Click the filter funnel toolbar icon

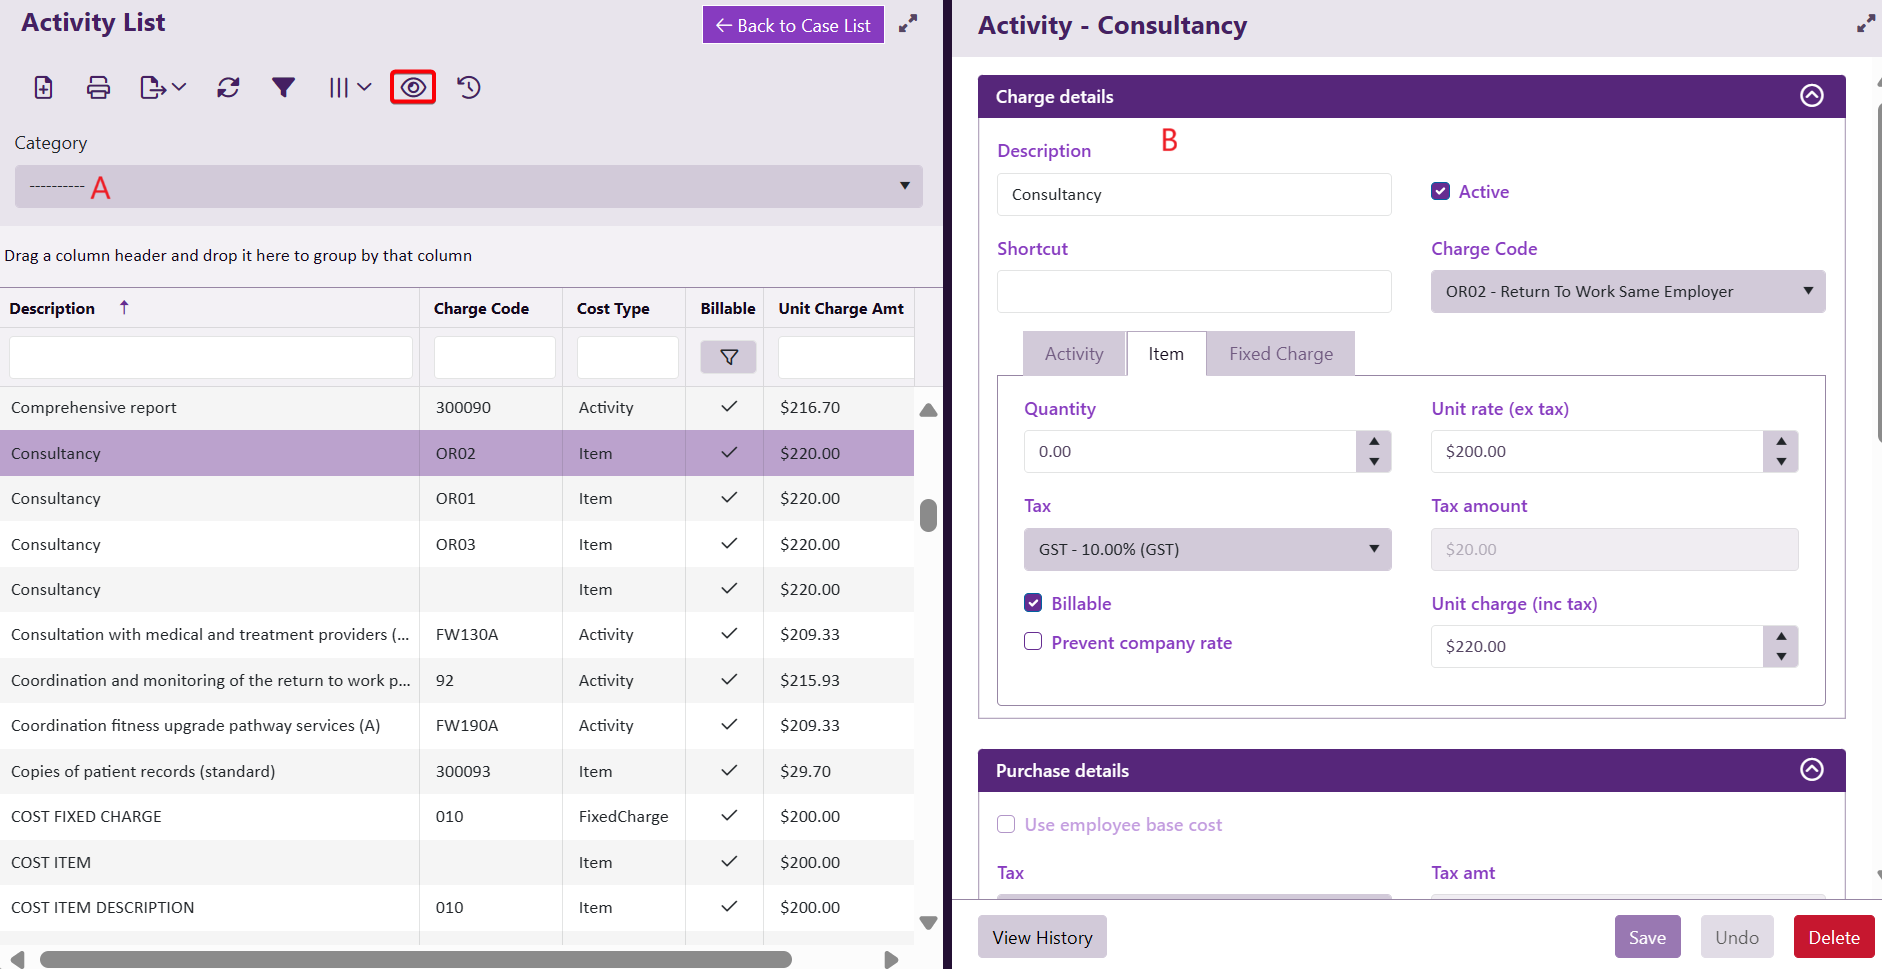coord(283,88)
